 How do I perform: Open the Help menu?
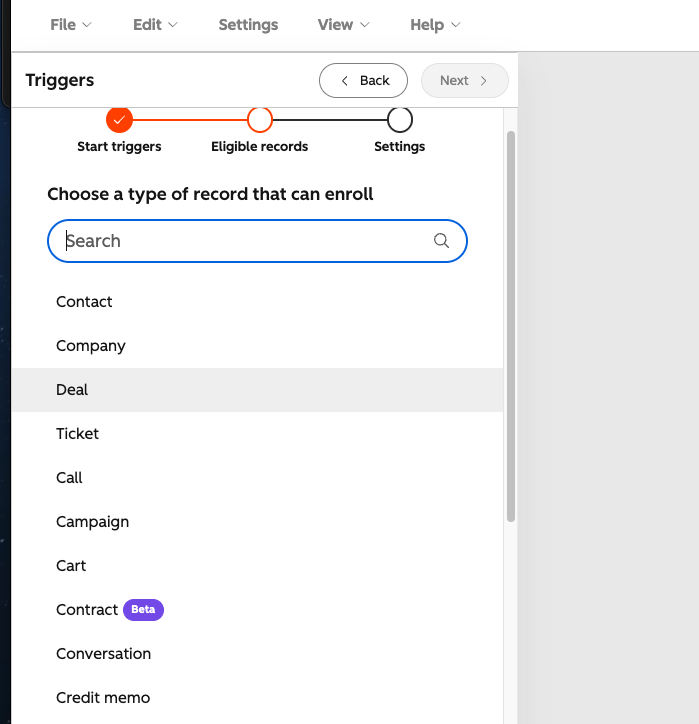coord(435,25)
